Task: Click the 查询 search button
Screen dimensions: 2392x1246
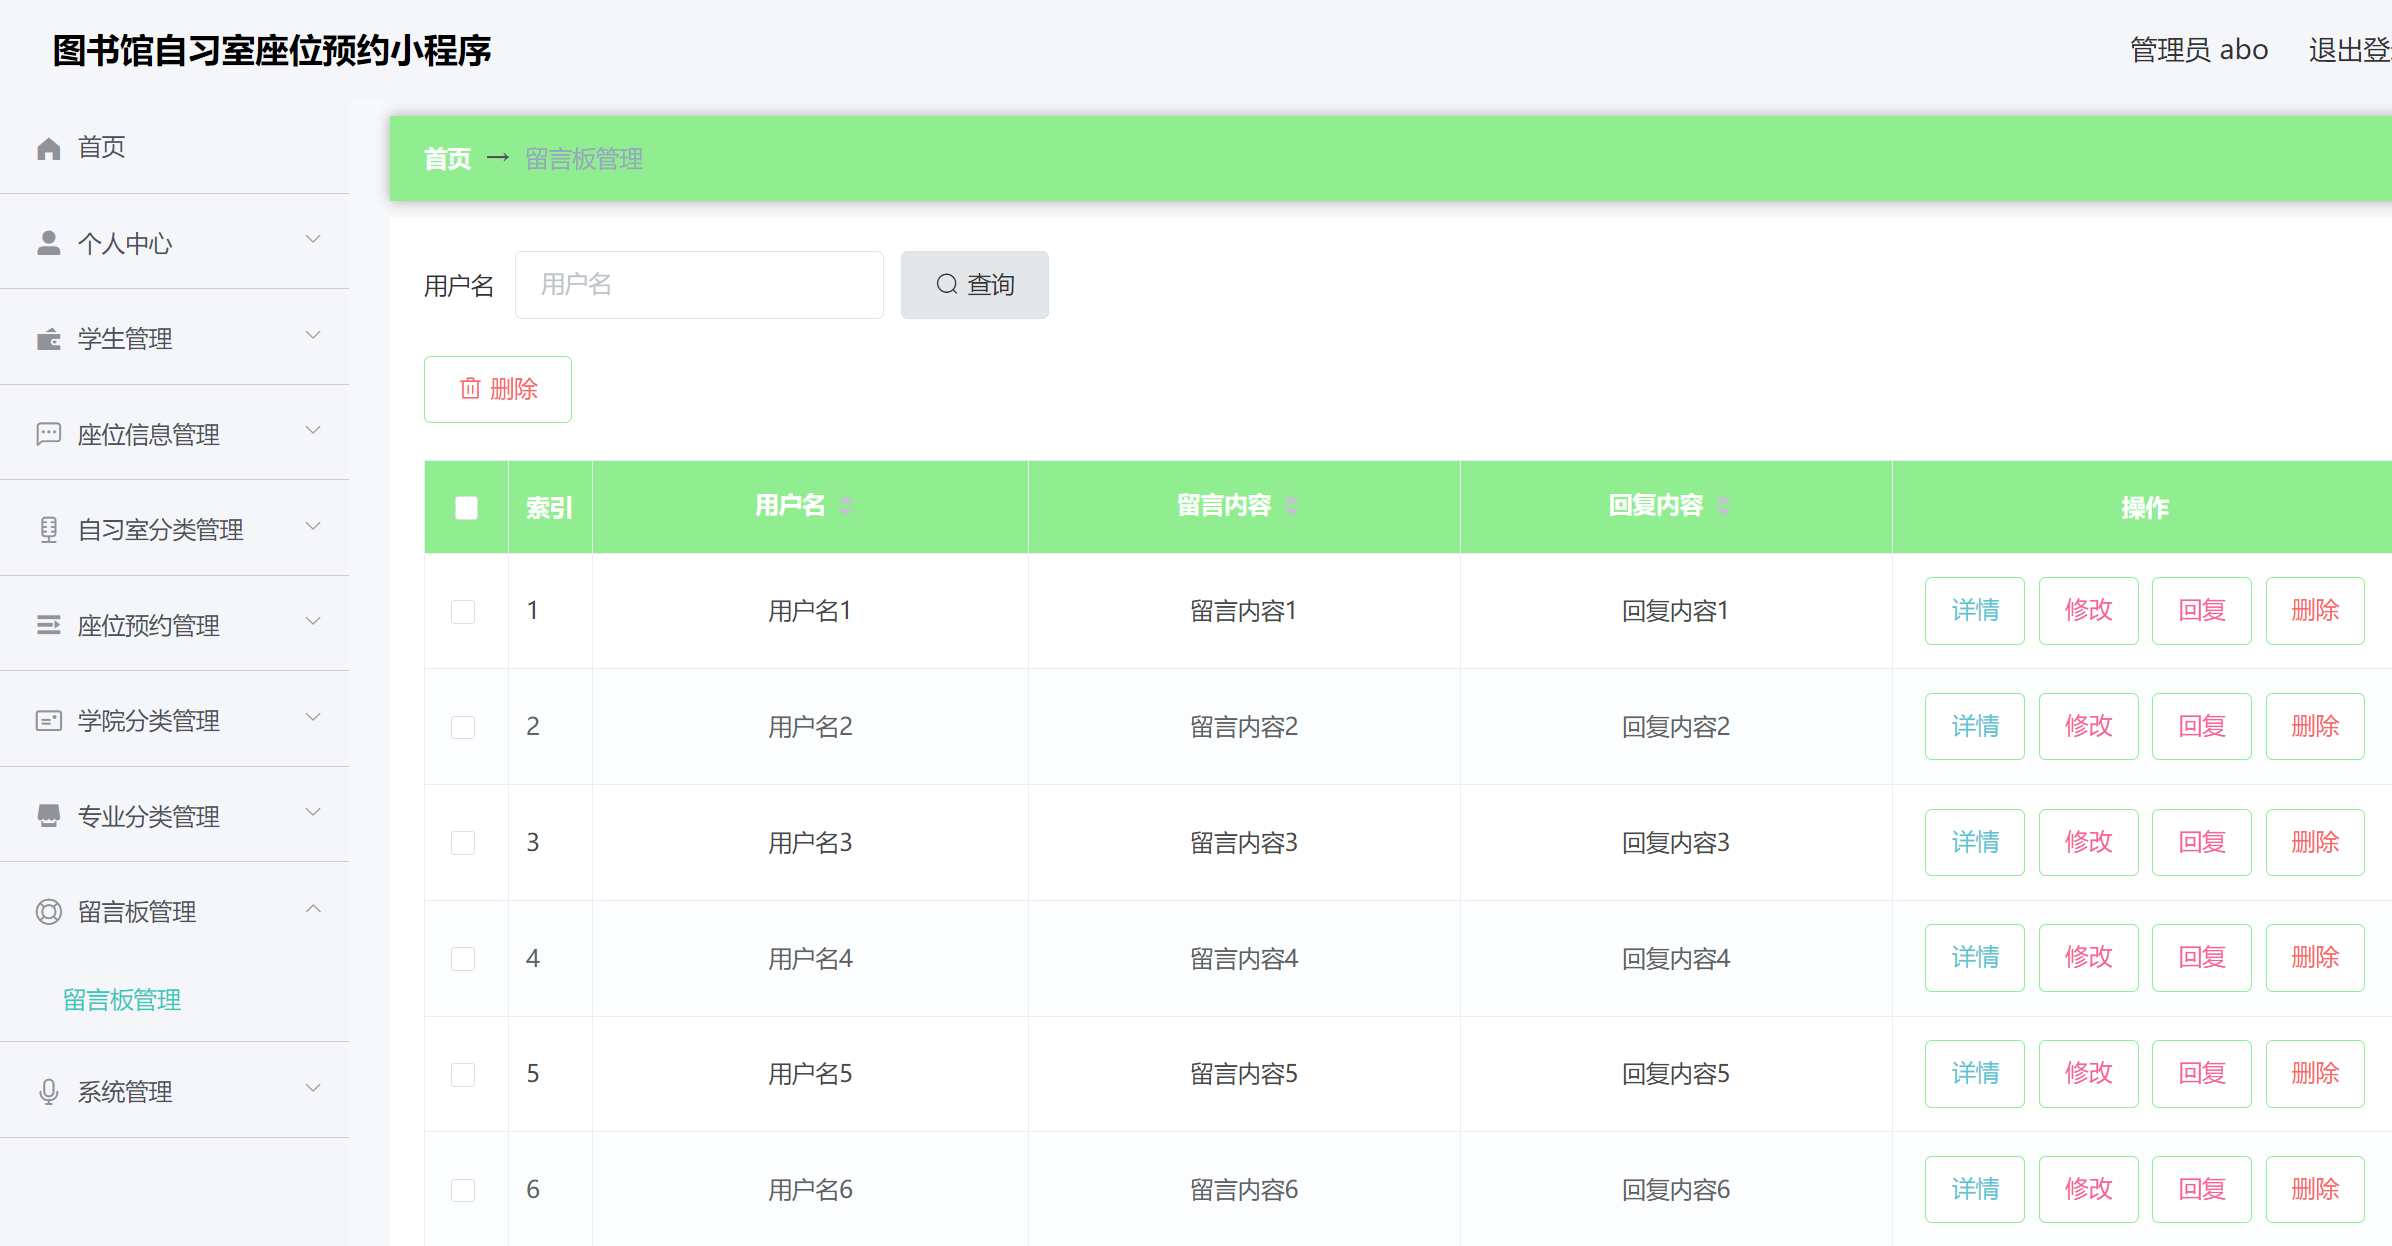Action: (x=974, y=285)
